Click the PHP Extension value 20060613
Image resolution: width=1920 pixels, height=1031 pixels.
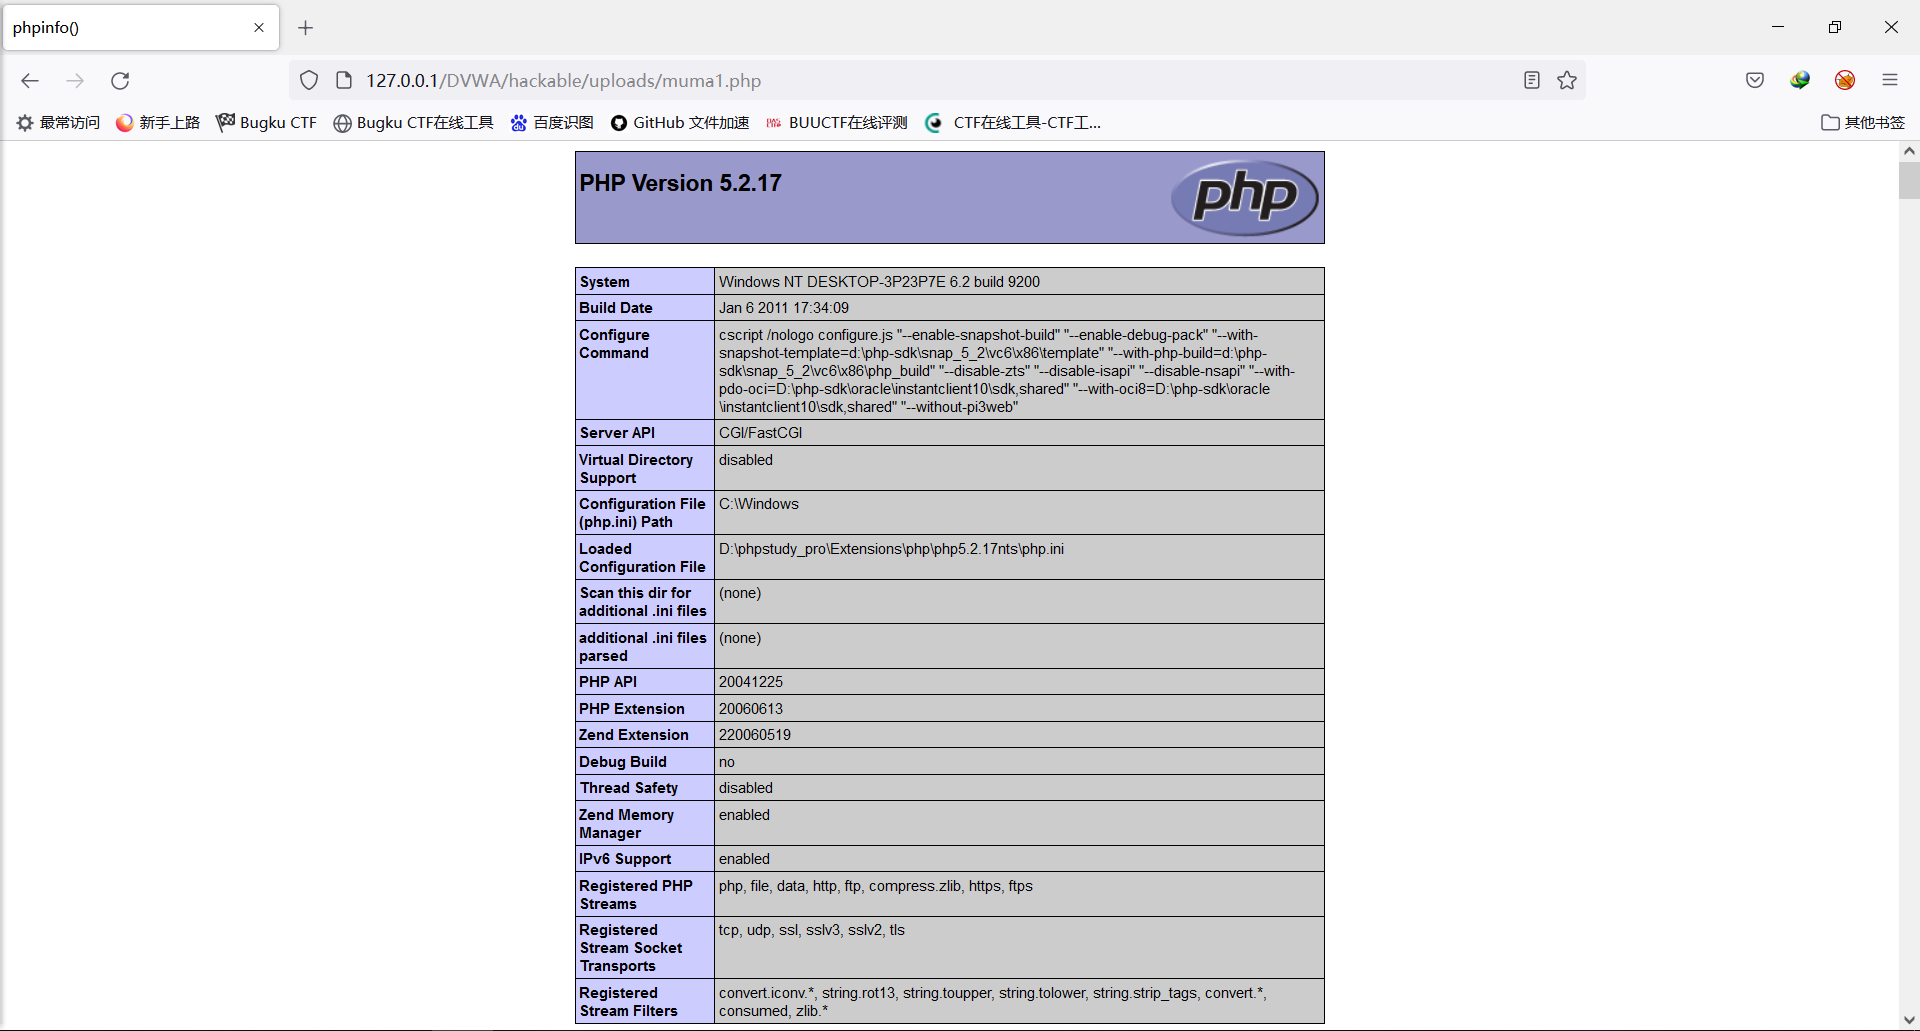(751, 709)
